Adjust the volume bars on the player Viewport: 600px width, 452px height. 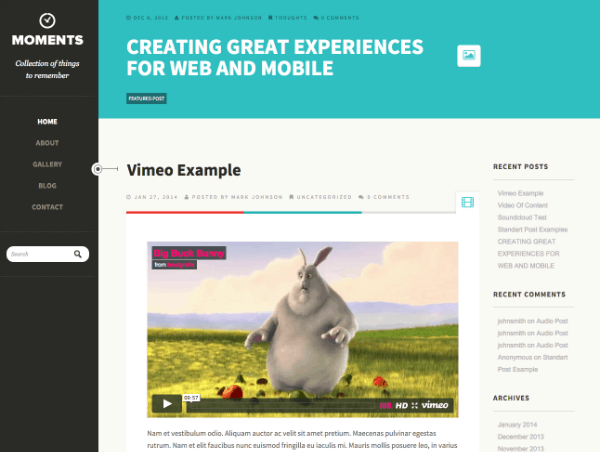pyautogui.click(x=385, y=406)
